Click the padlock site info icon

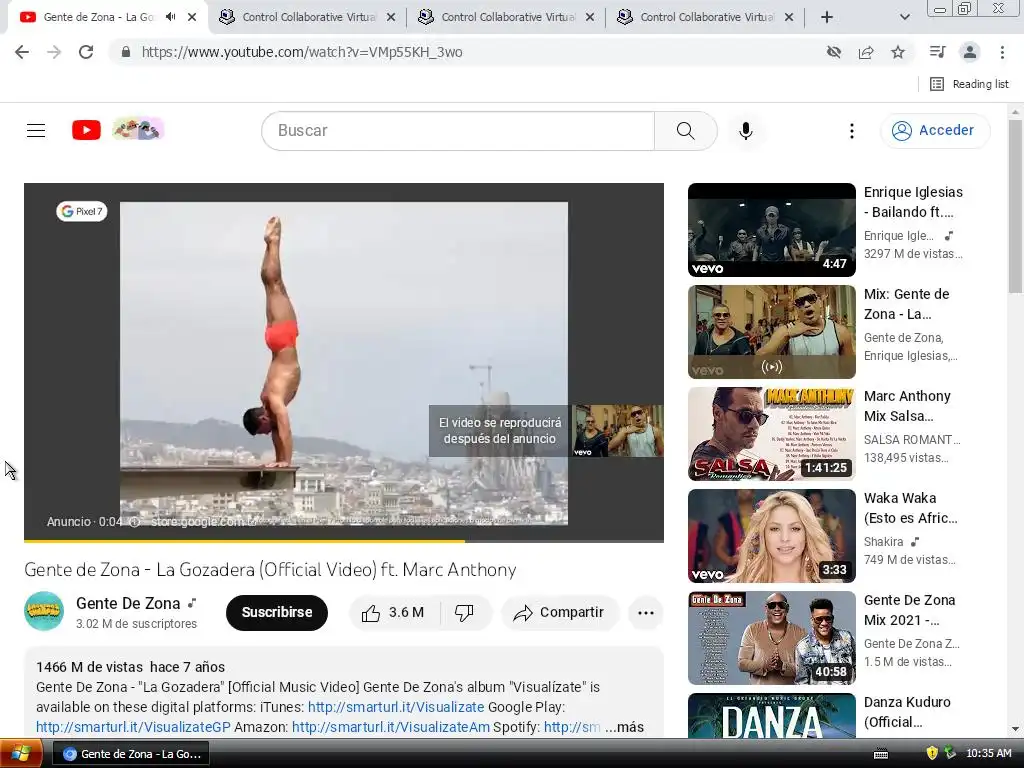pos(126,52)
